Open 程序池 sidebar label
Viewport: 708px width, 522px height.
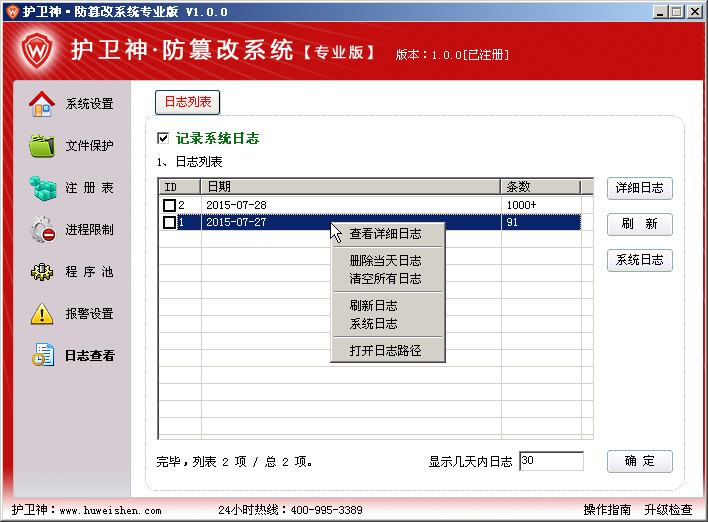pos(89,272)
